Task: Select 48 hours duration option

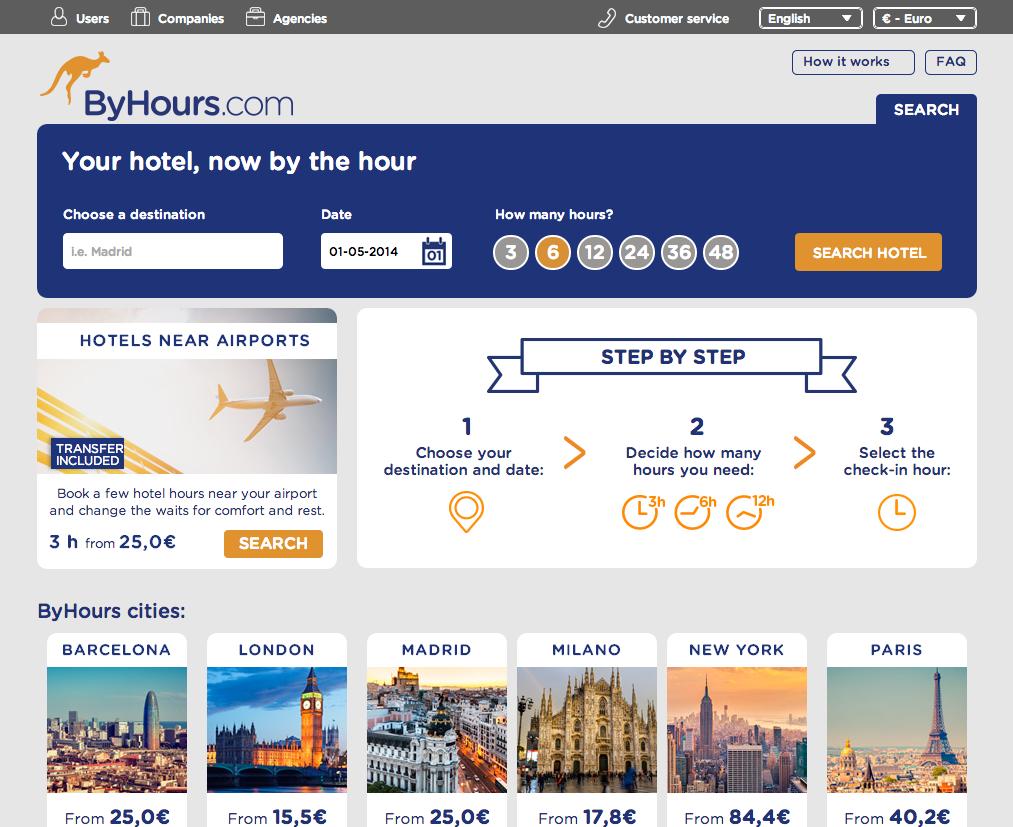Action: coord(721,252)
